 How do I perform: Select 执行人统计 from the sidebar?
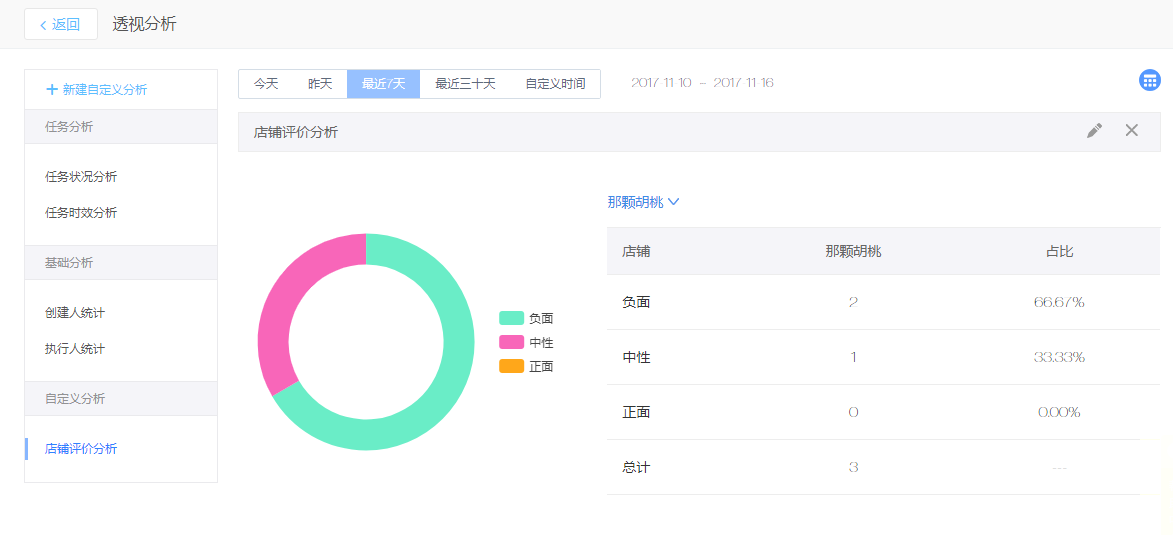75,349
